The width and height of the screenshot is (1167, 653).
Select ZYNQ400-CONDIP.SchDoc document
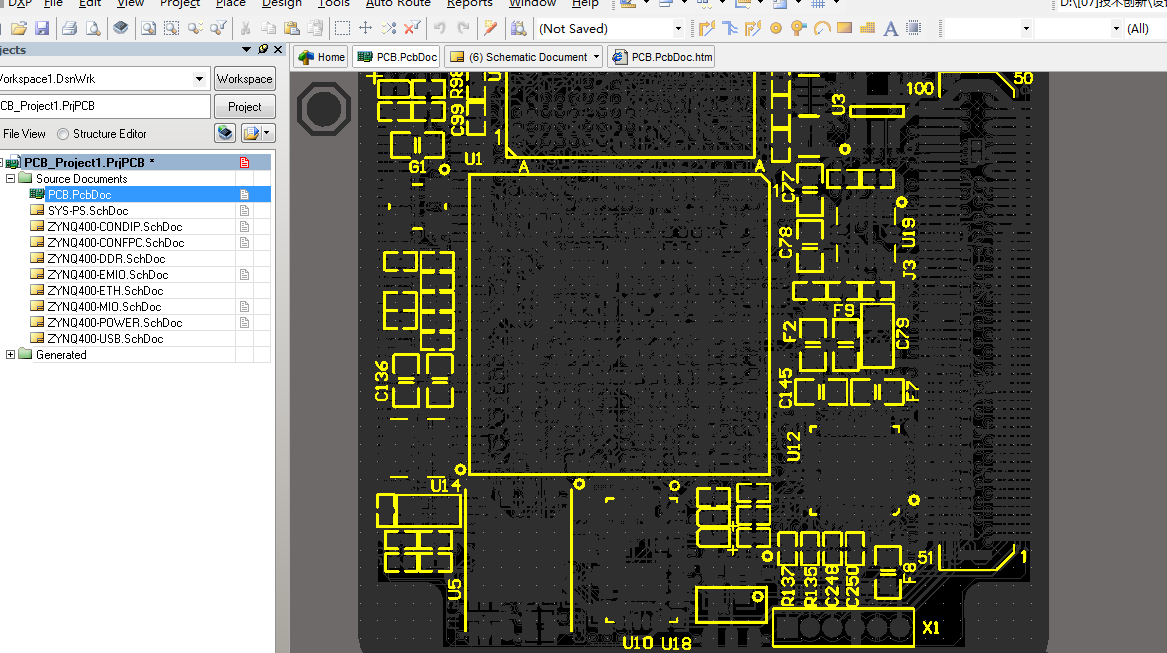coord(115,226)
